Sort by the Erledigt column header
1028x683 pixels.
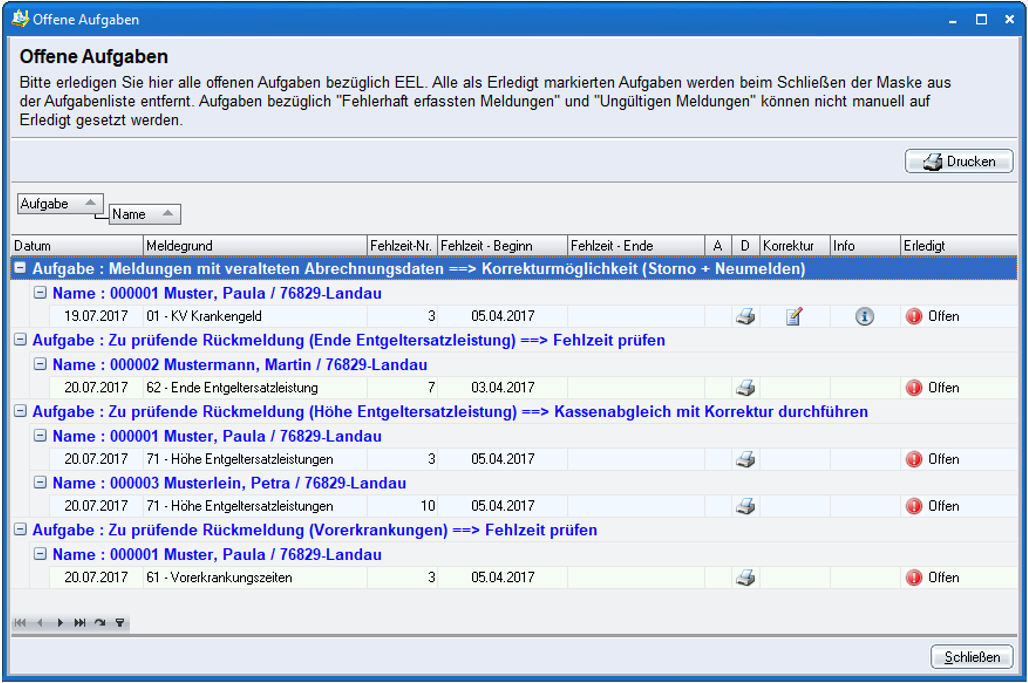point(959,246)
